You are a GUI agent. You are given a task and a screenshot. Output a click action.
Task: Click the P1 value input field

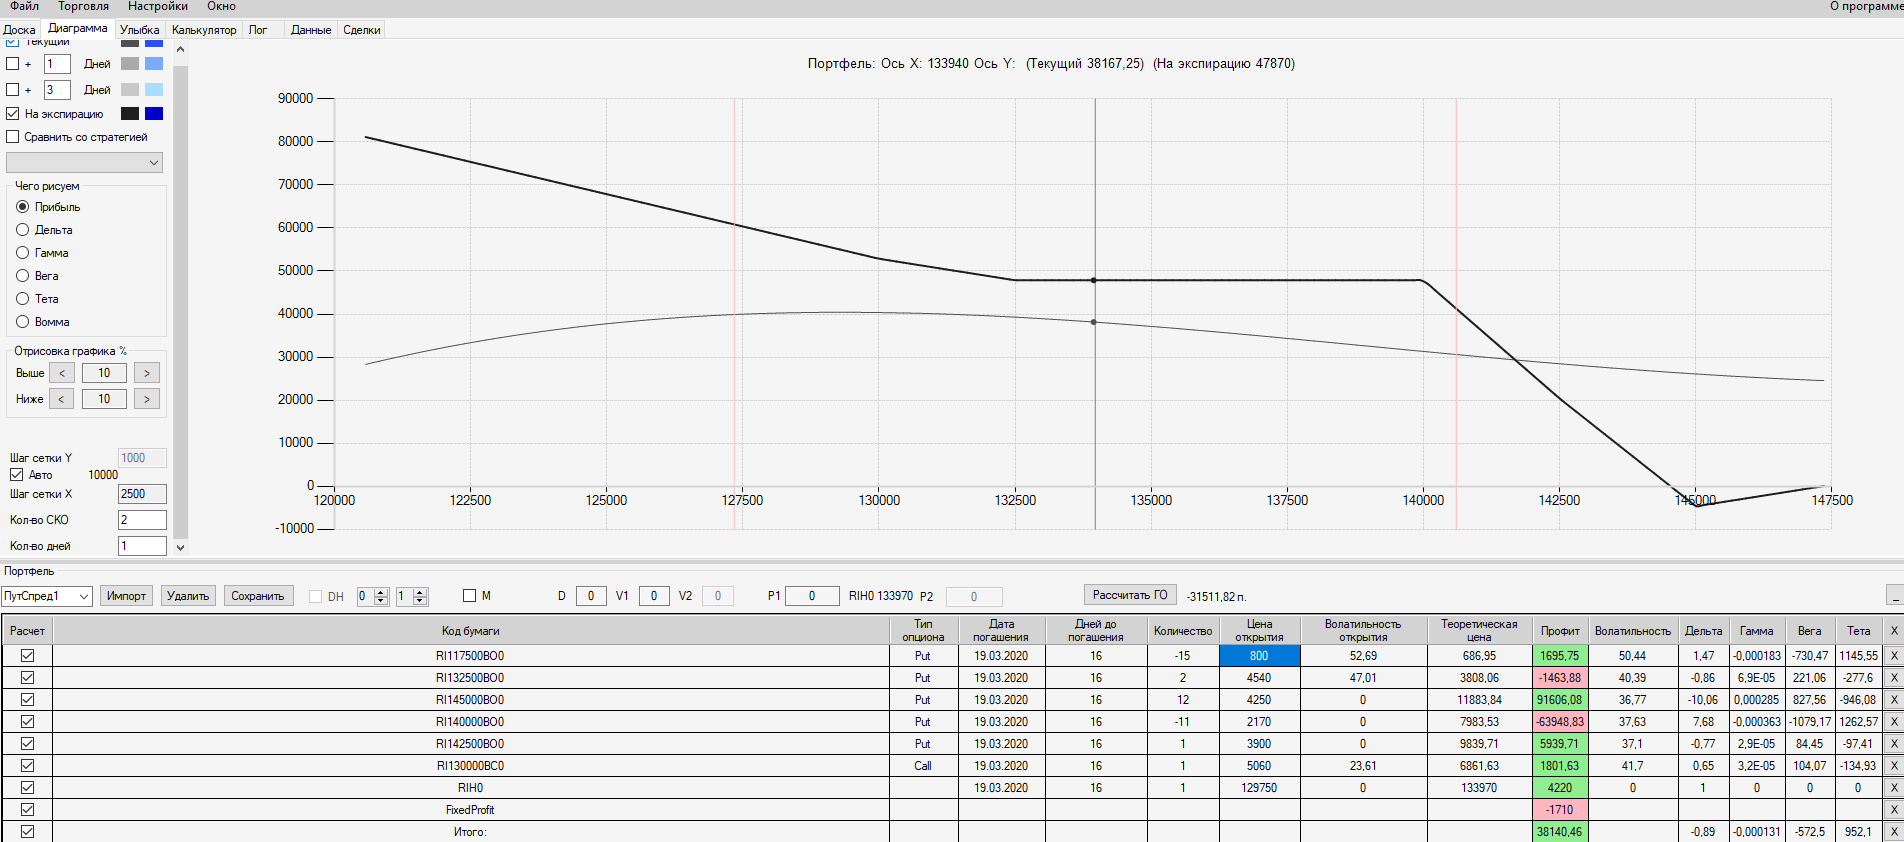pyautogui.click(x=812, y=596)
